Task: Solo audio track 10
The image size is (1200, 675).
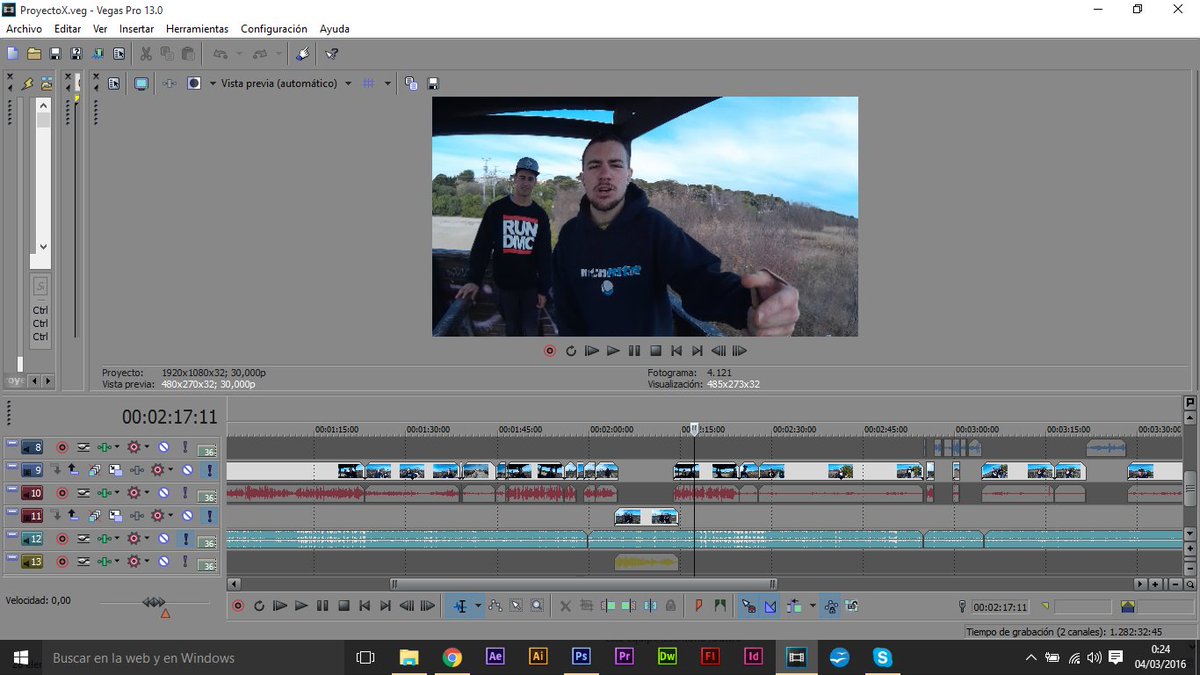Action: click(x=184, y=493)
